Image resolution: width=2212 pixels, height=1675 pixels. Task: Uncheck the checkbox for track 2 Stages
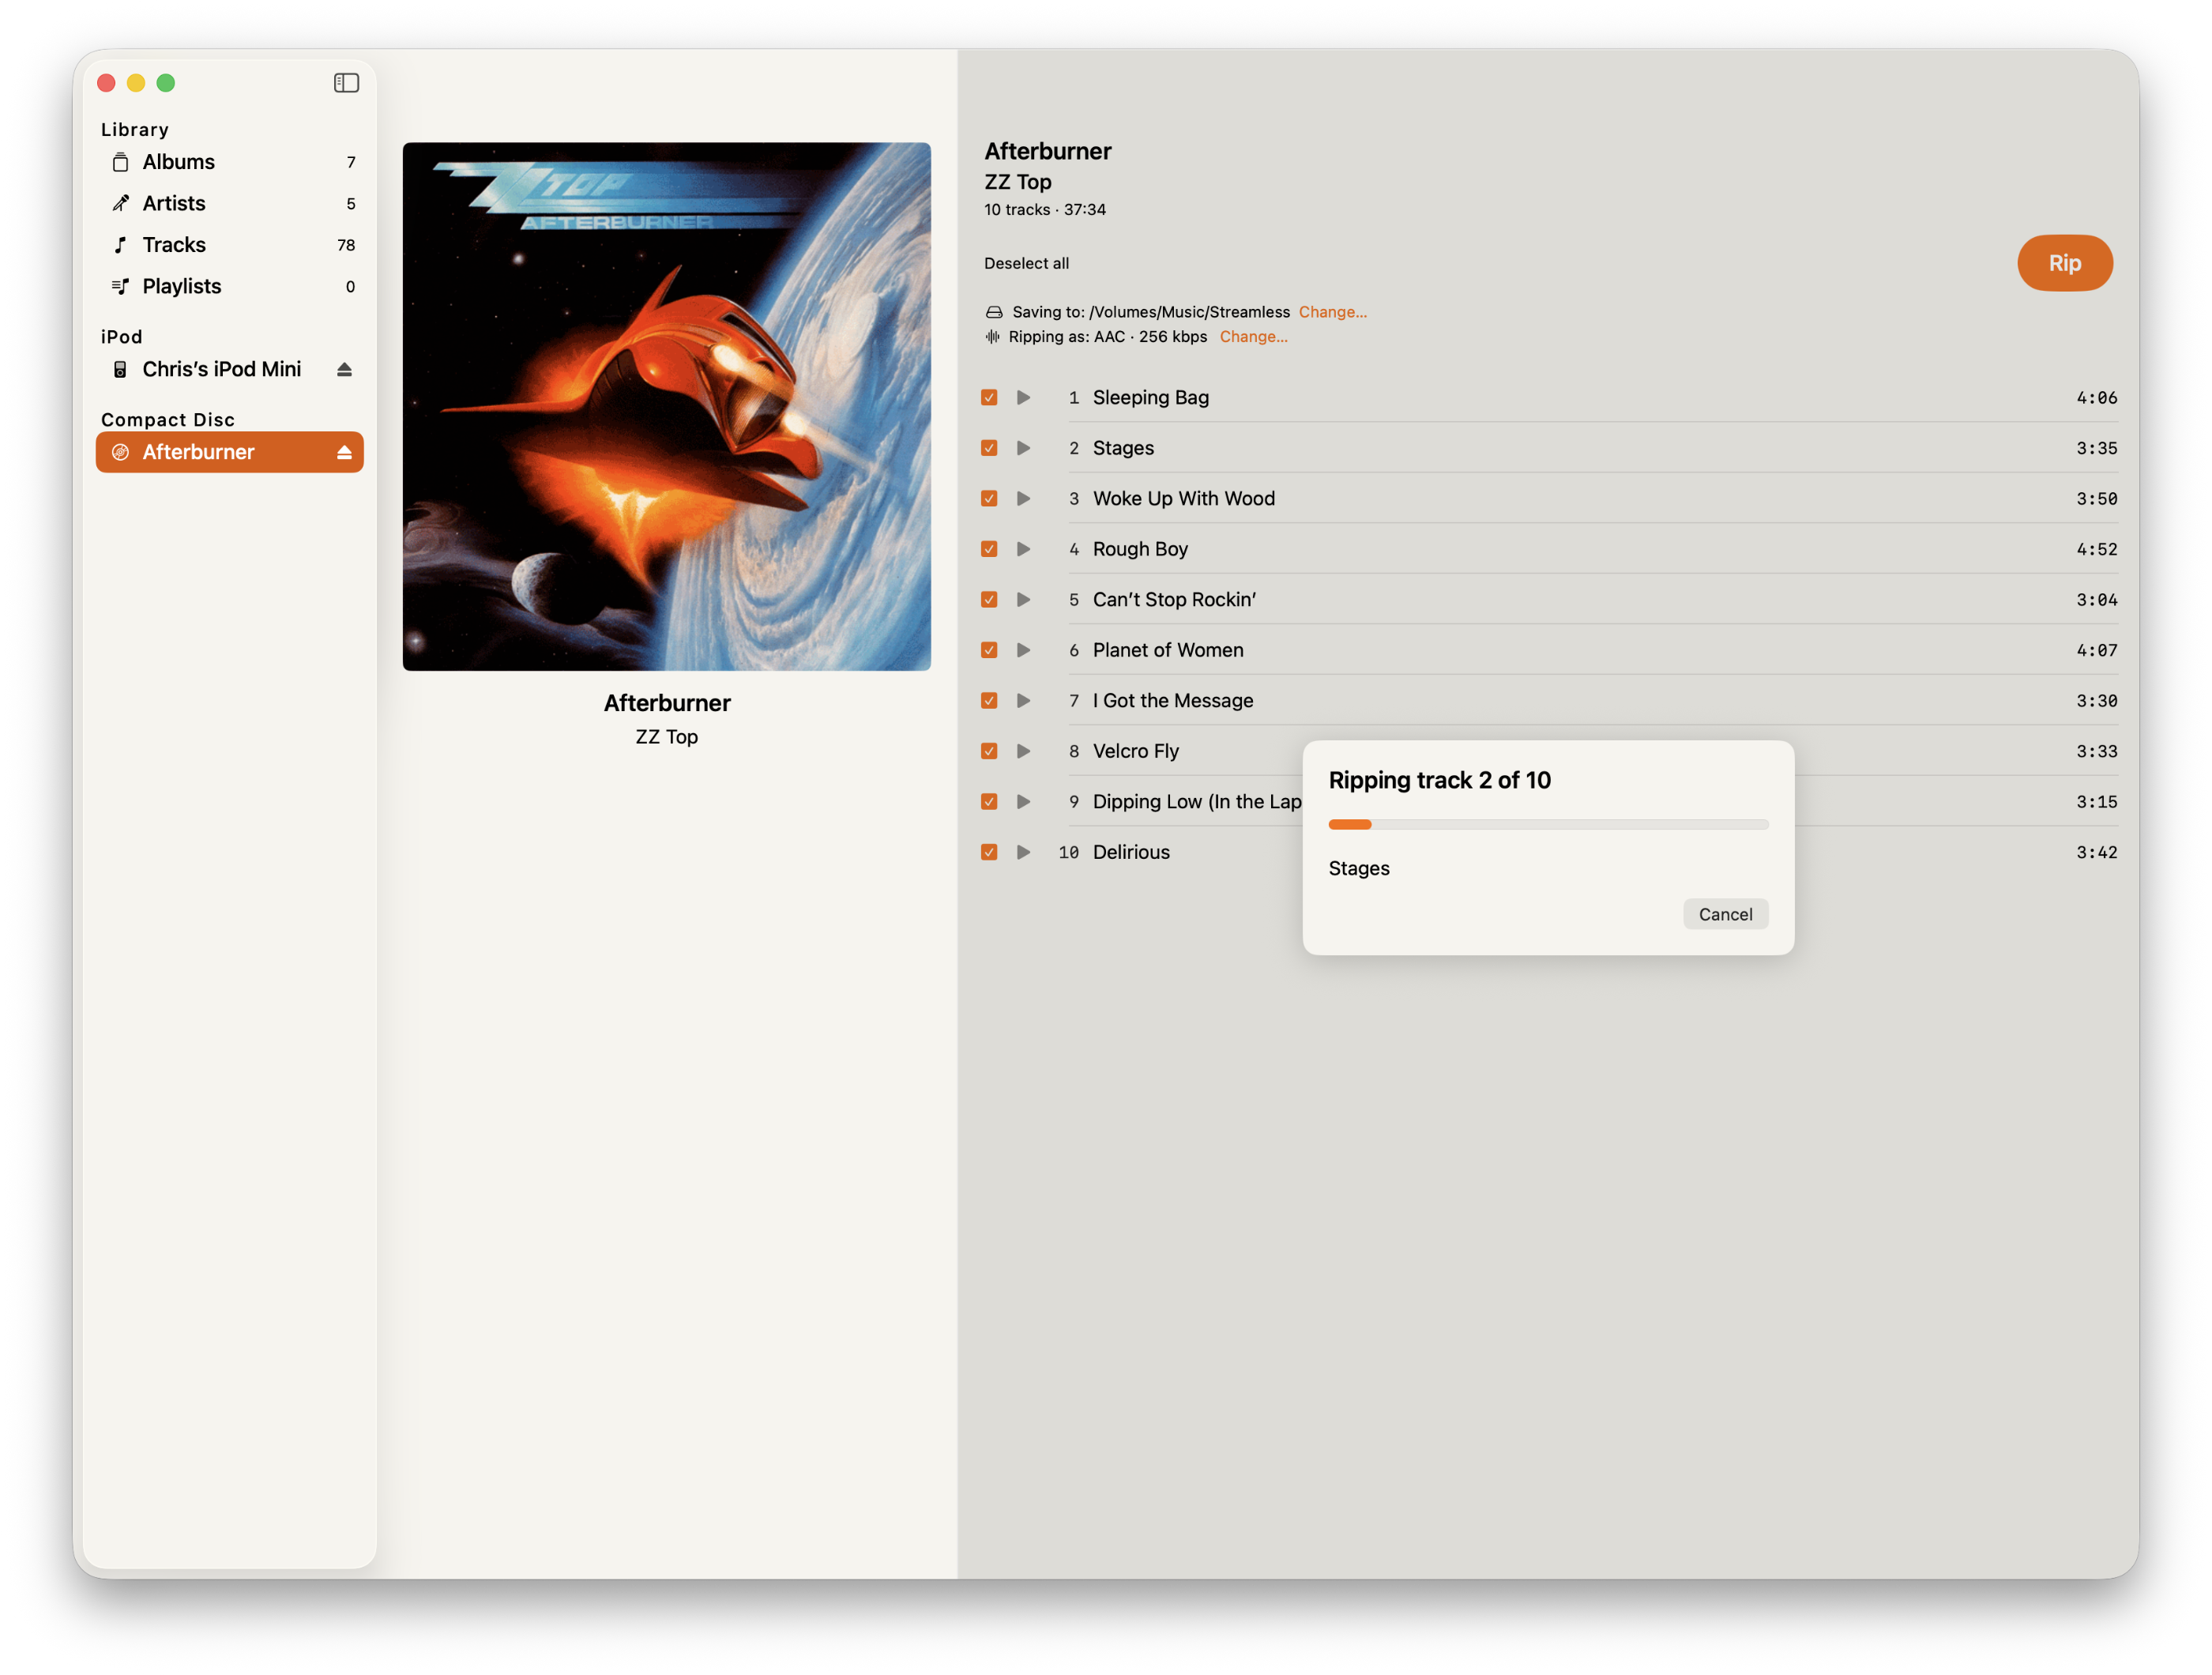989,448
